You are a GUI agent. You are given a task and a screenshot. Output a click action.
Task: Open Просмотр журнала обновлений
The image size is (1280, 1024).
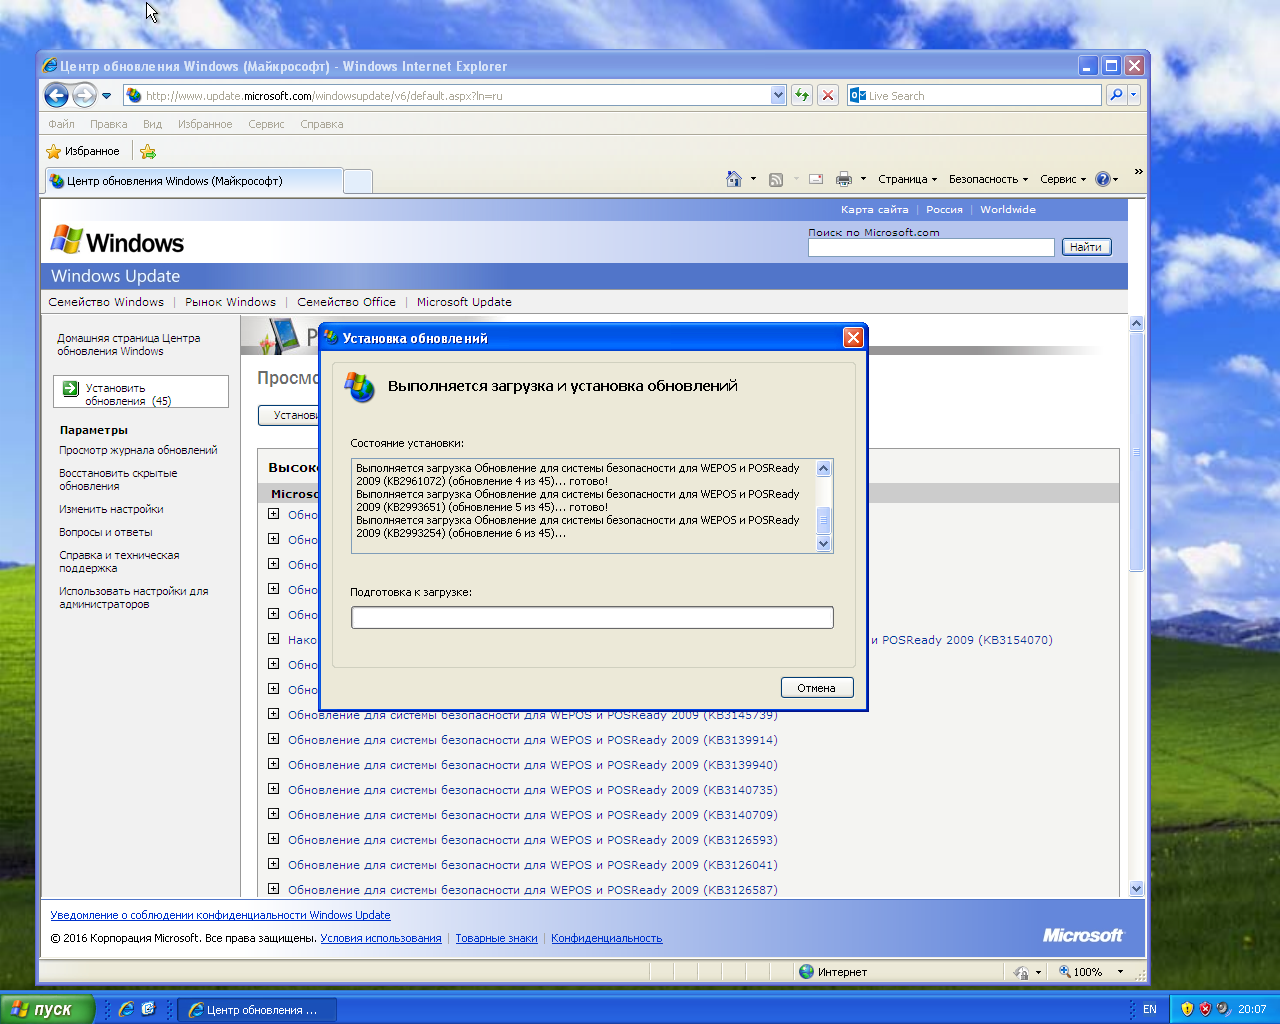138,450
